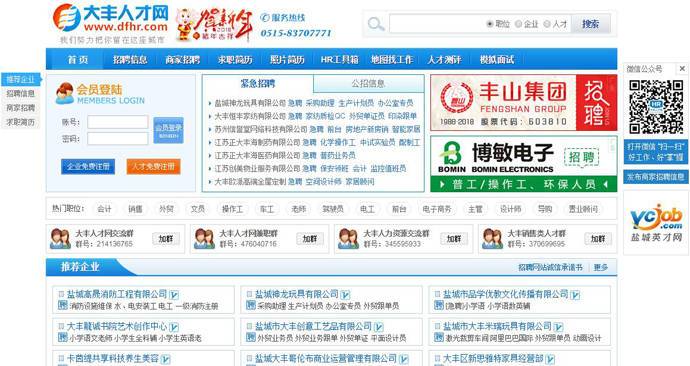Open the 招聘网站诚信承诺书 link
The height and width of the screenshot is (366, 690).
click(550, 267)
